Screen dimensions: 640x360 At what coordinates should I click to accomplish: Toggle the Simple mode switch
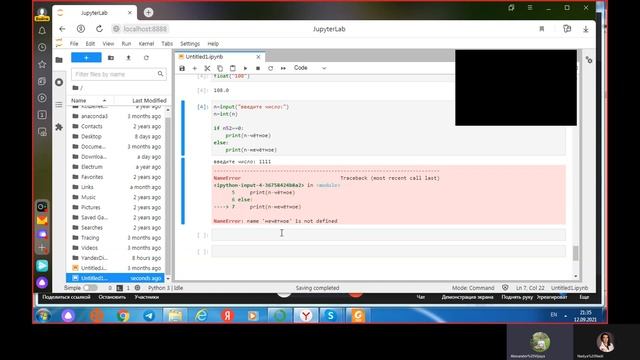(x=91, y=288)
